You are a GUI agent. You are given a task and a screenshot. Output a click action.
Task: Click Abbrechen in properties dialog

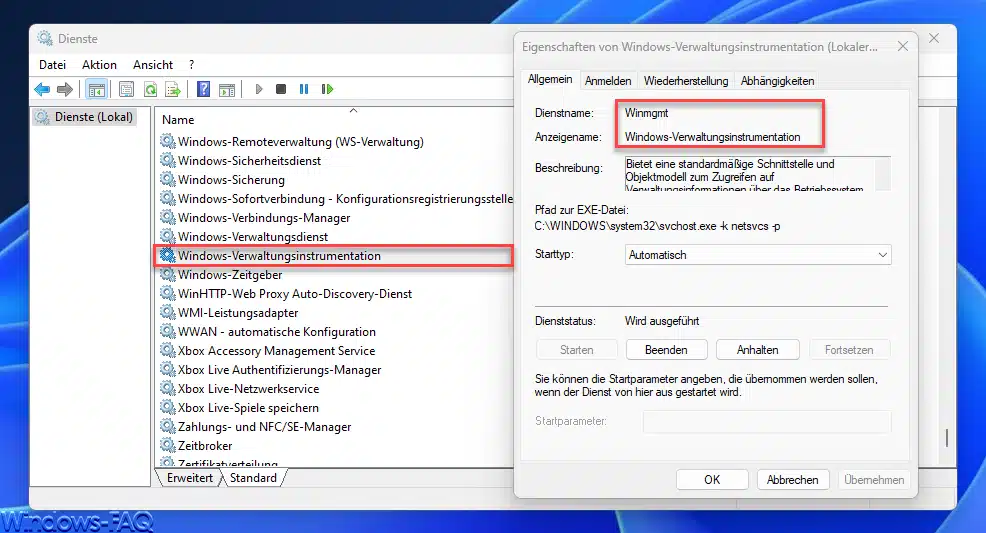pos(792,480)
